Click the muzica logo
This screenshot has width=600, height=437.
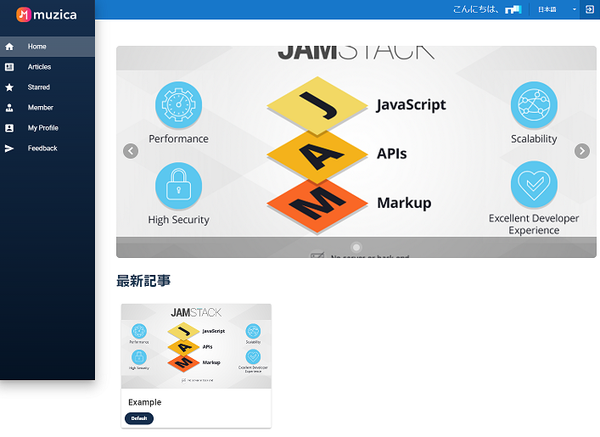[46, 15]
